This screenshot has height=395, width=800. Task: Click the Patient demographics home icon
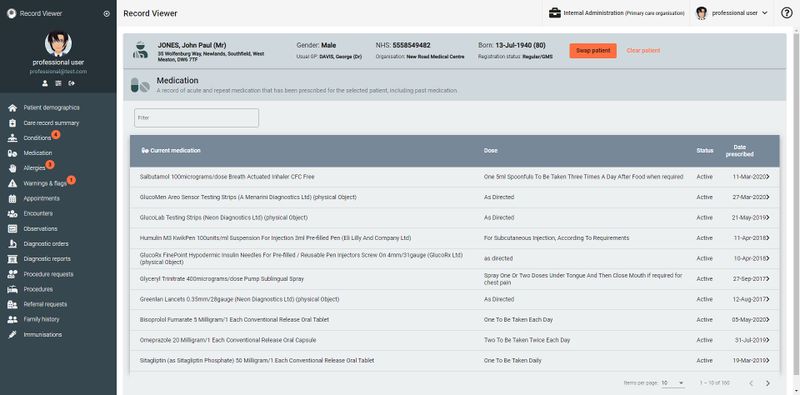click(13, 108)
